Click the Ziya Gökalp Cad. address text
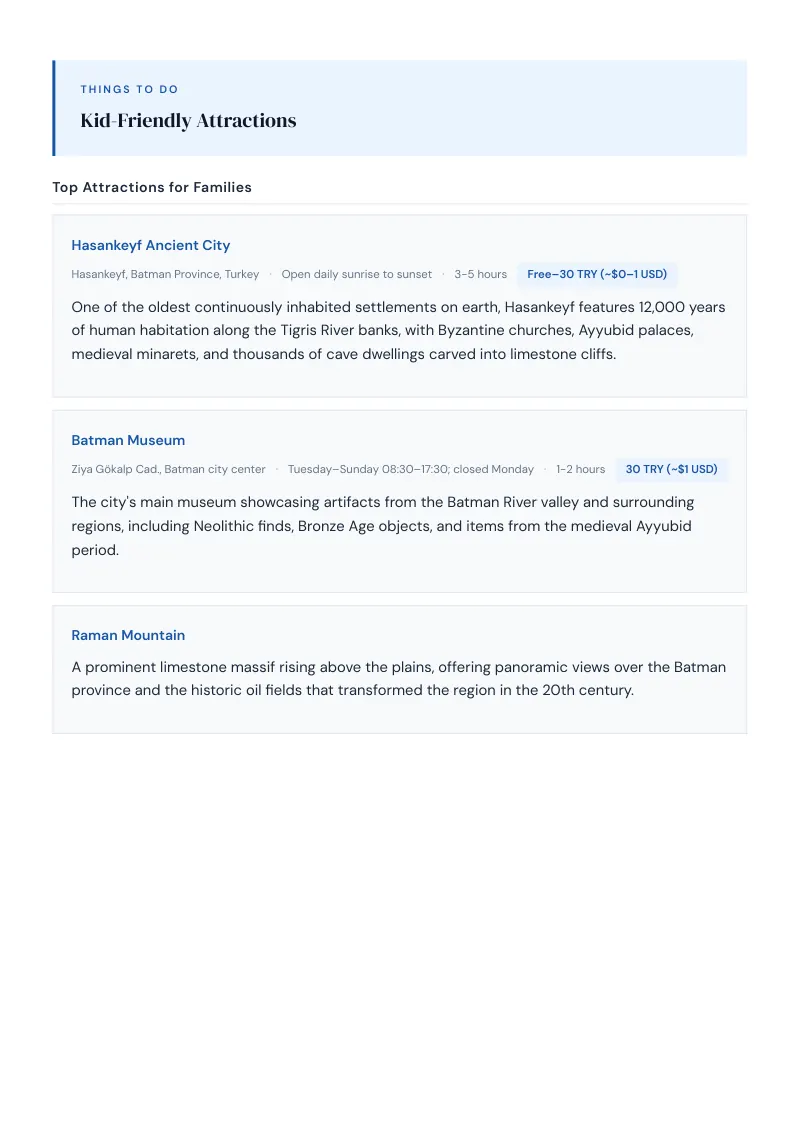 click(168, 469)
